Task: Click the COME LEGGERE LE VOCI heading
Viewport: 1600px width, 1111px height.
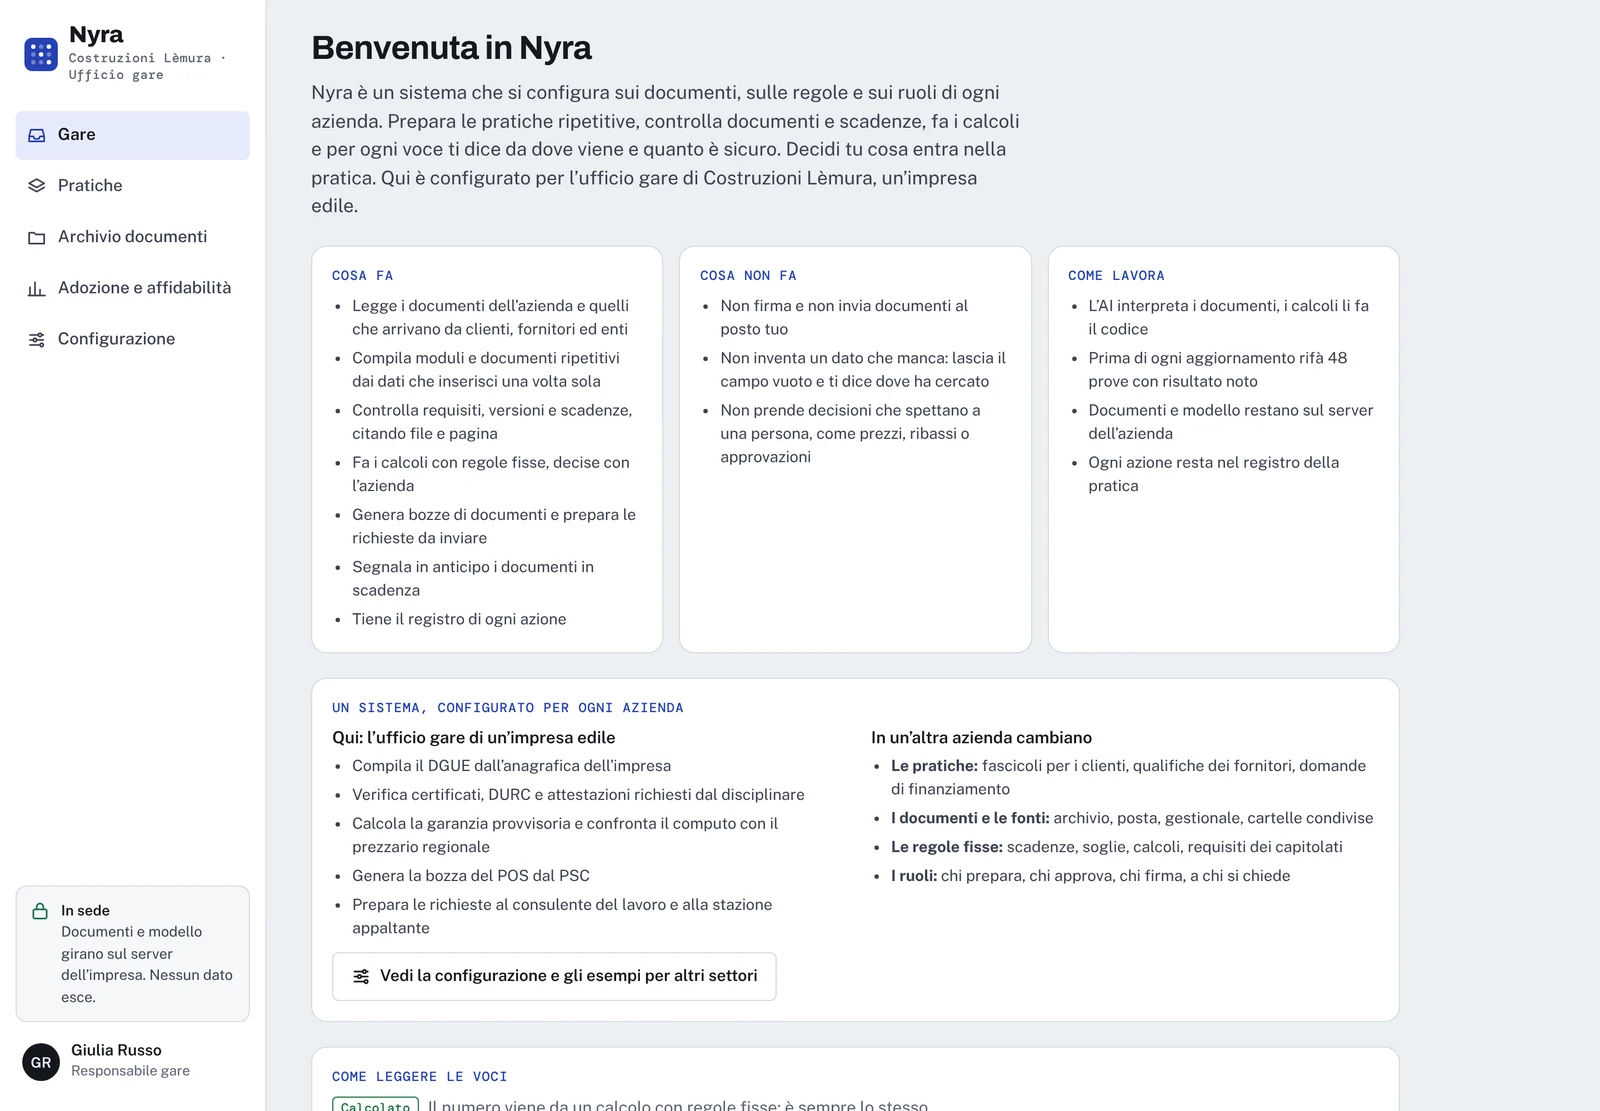Action: (x=420, y=1077)
